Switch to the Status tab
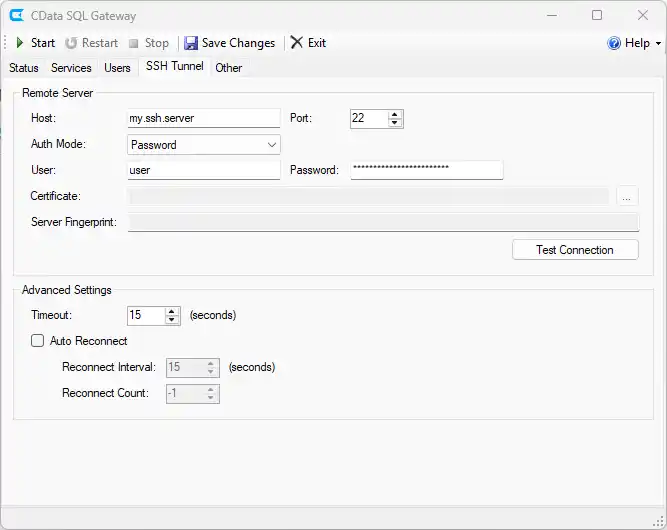The height and width of the screenshot is (530, 667). 24,68
